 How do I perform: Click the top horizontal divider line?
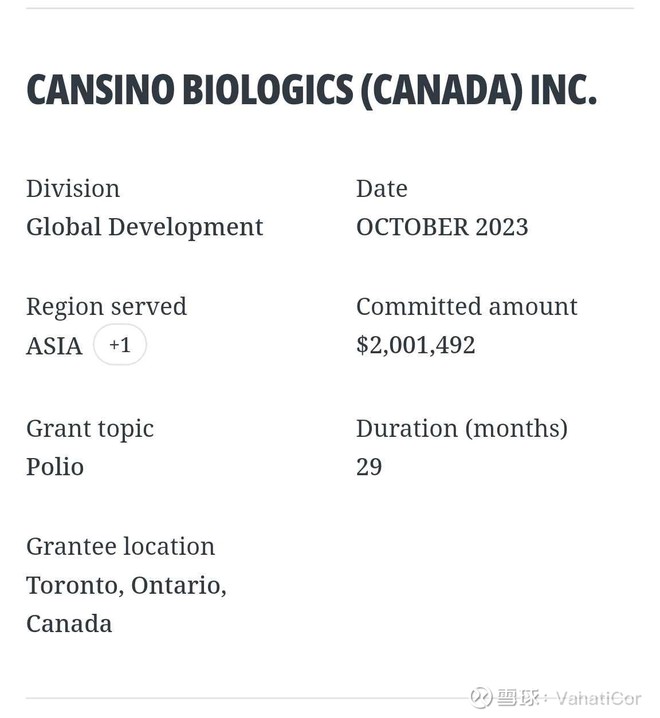click(330, 8)
